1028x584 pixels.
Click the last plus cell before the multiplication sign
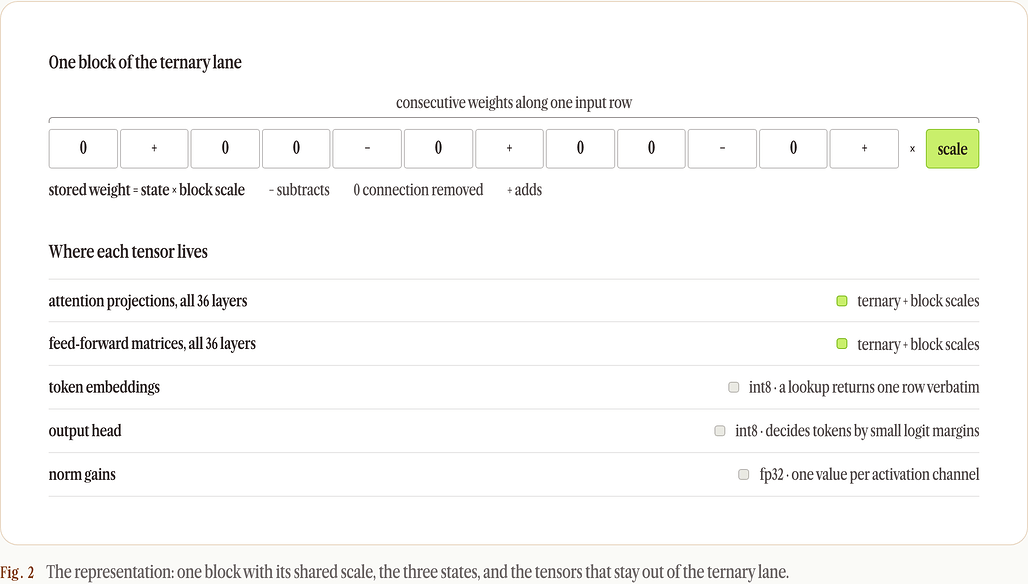tap(864, 149)
